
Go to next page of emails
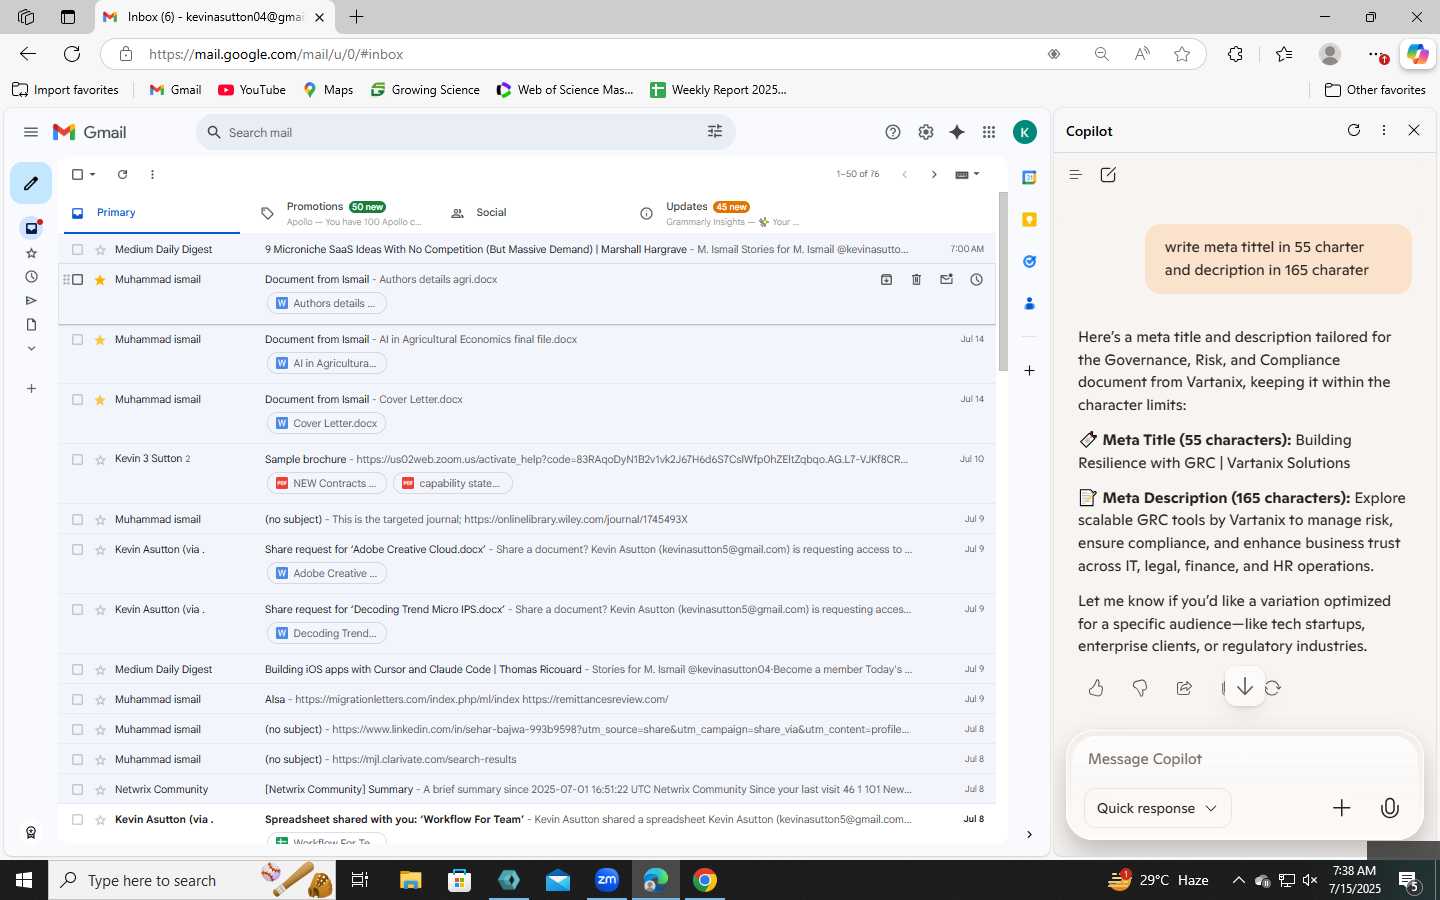[x=934, y=174]
